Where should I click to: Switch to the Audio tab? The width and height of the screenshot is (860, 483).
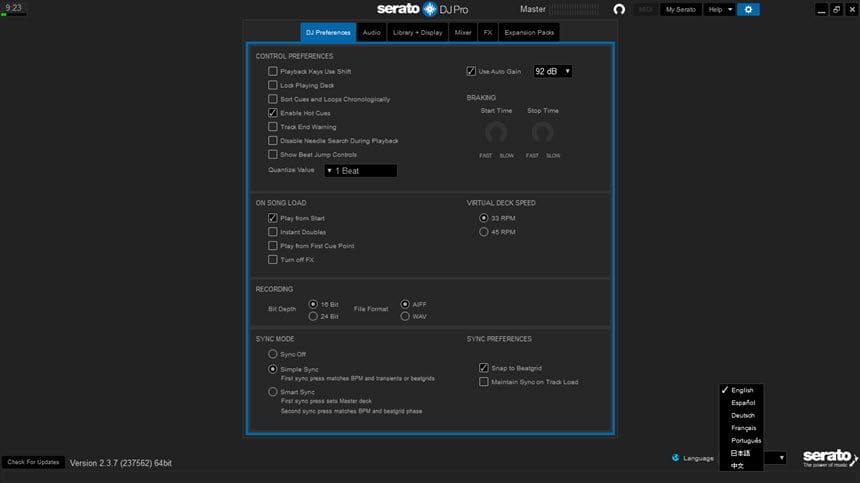371,32
